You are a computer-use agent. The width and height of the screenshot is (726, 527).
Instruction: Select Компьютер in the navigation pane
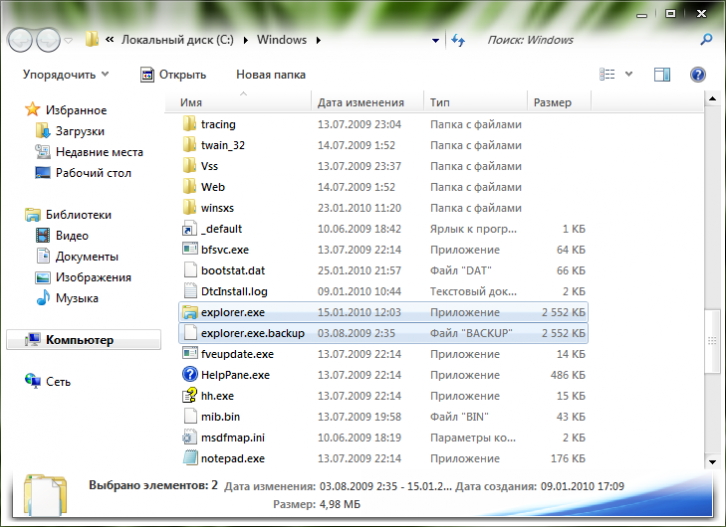coord(79,340)
